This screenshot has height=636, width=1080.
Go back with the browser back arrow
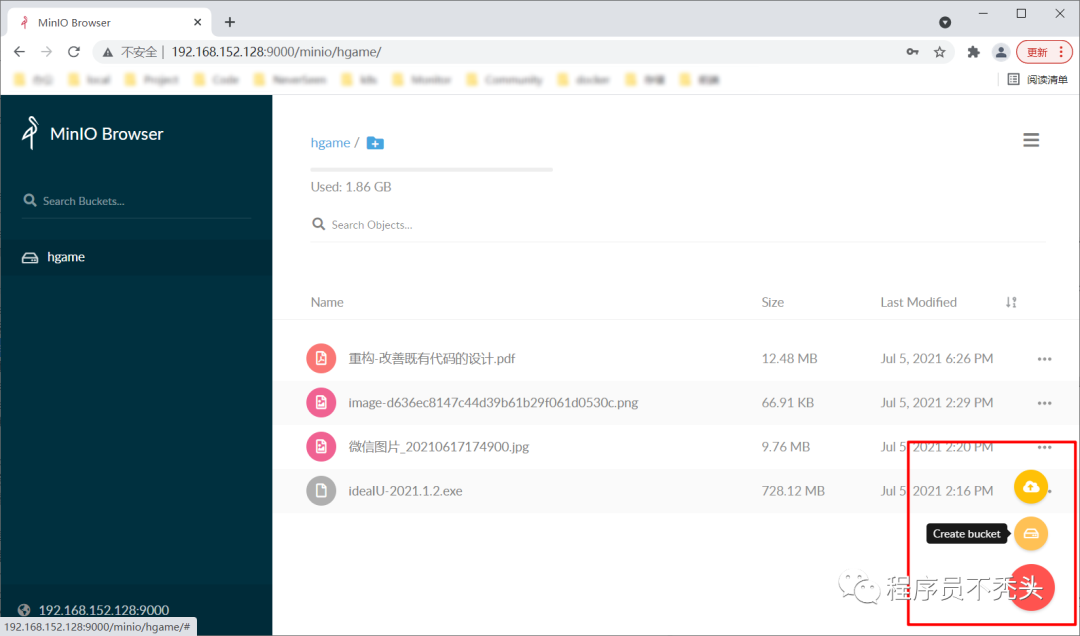click(x=19, y=52)
